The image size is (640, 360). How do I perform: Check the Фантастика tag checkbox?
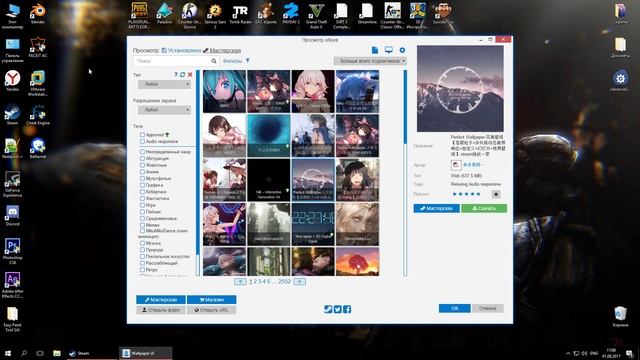tap(142, 198)
